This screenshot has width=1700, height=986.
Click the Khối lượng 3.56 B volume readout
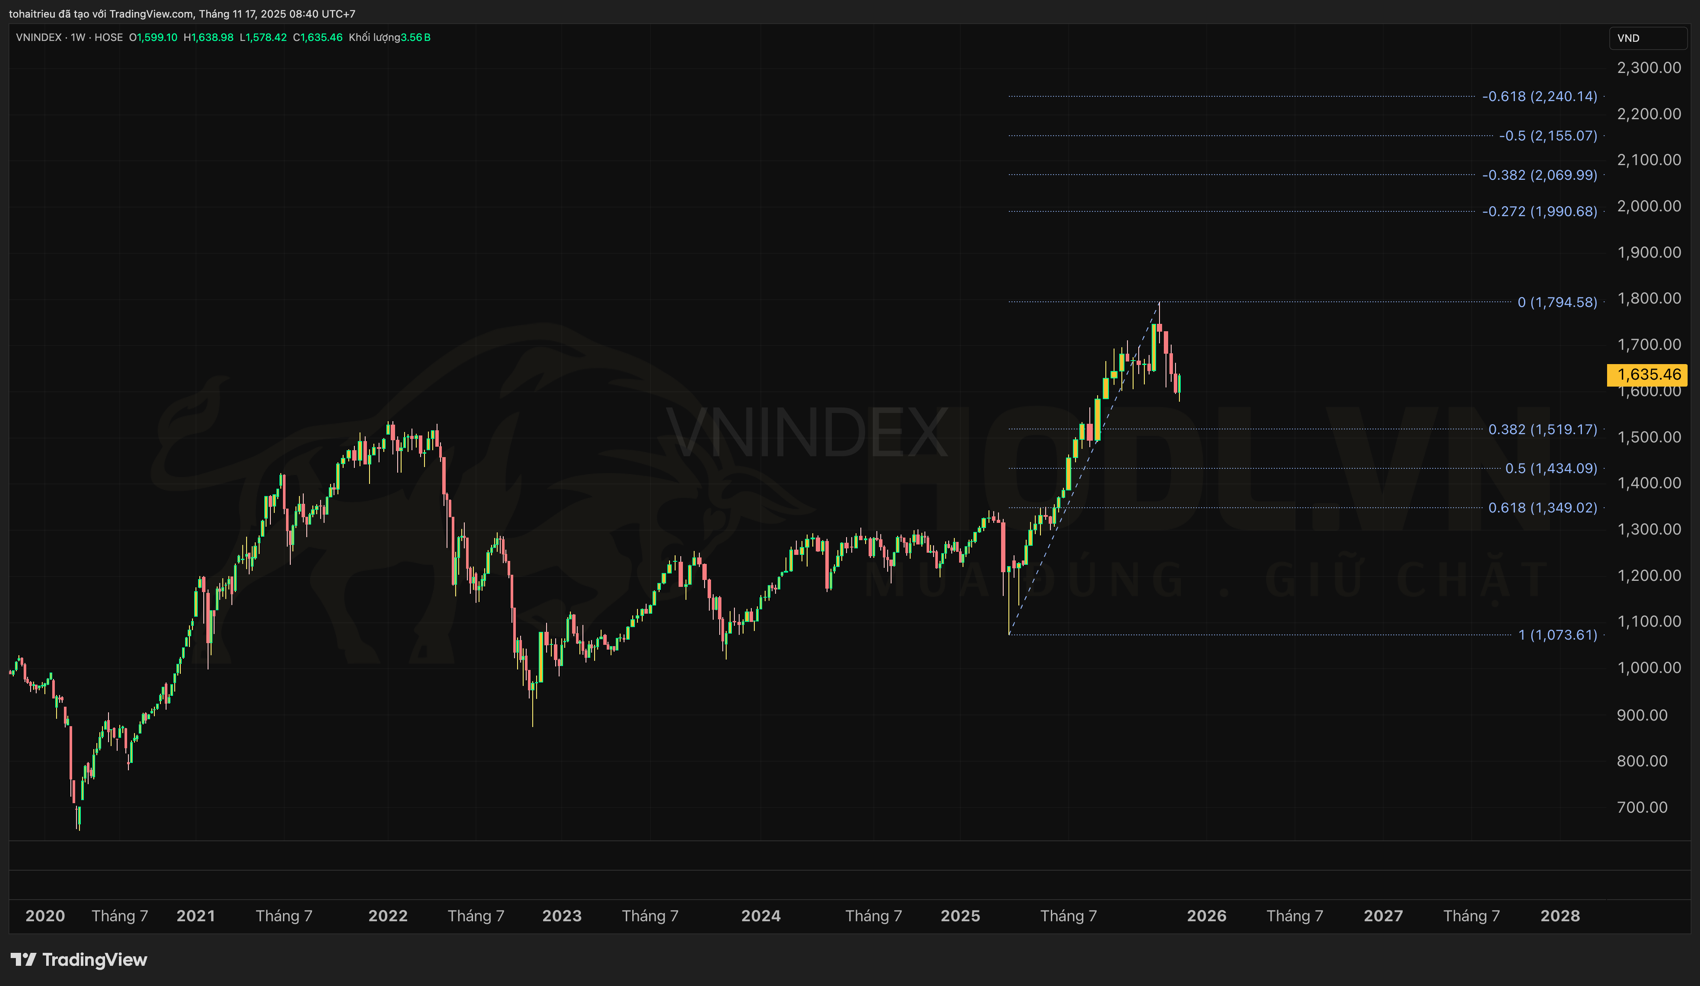(389, 37)
